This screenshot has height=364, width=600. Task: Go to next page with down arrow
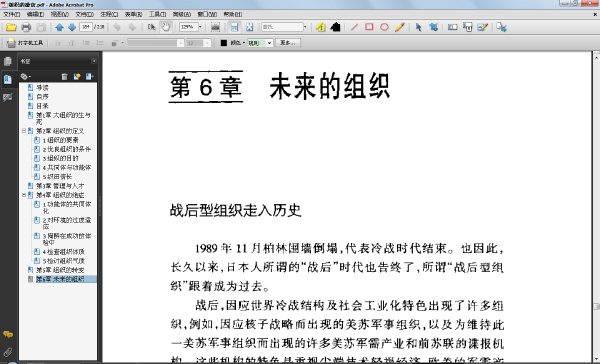tap(72, 27)
